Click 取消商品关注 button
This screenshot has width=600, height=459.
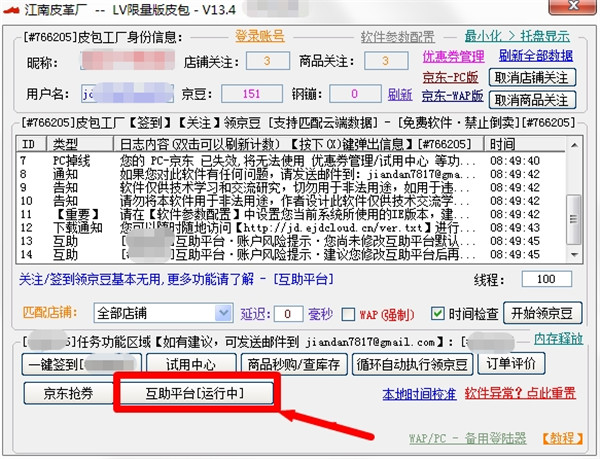(x=532, y=100)
